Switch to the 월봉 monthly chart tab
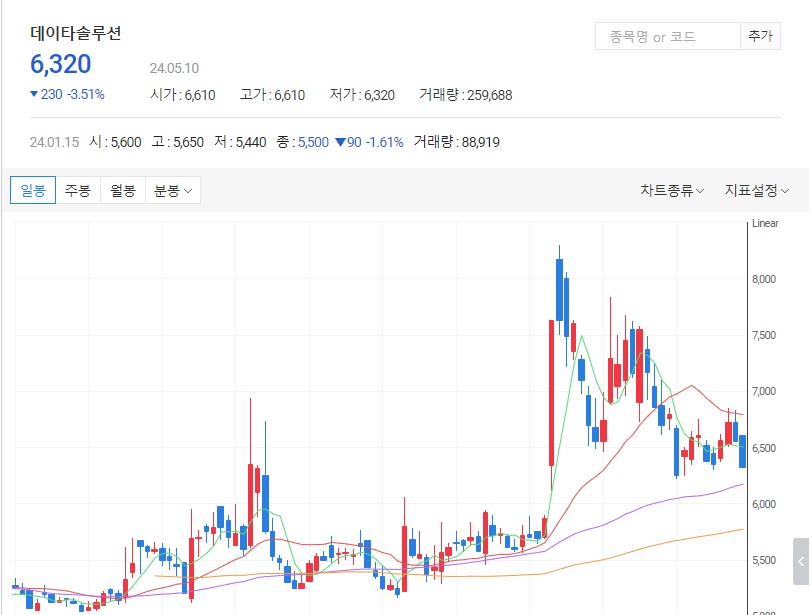 [123, 190]
